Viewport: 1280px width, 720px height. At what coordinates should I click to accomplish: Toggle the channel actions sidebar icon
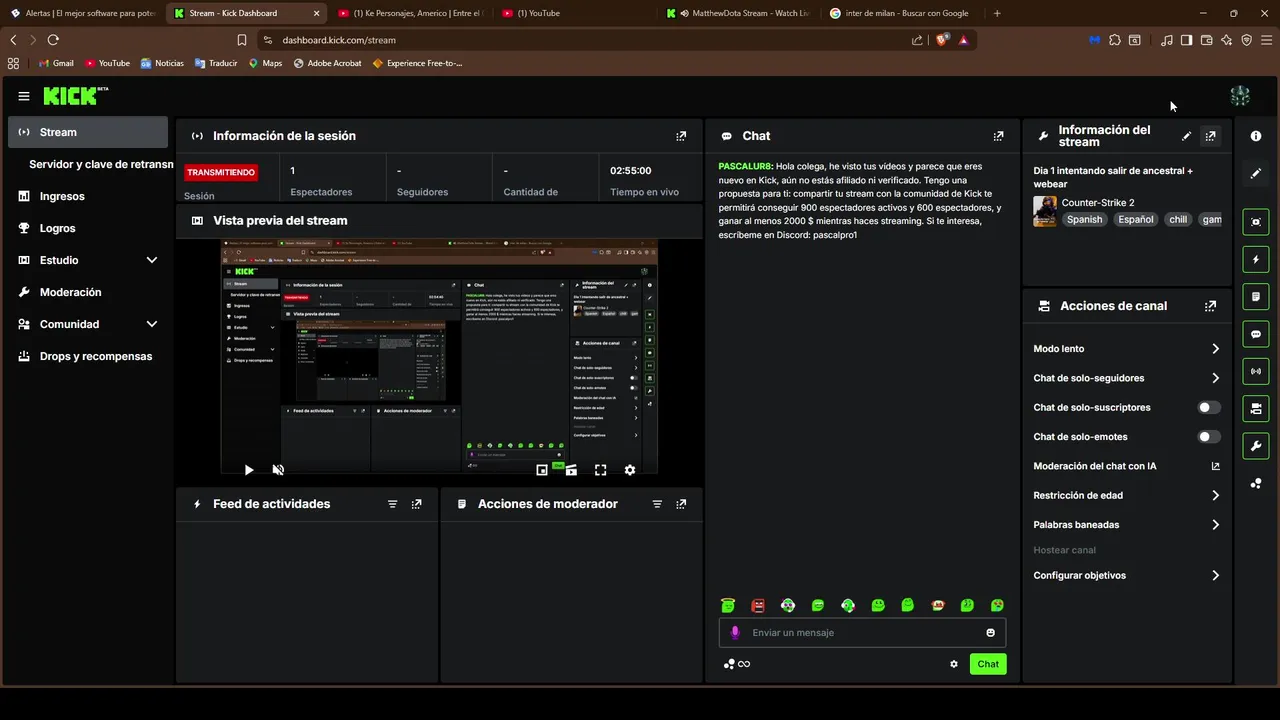[1256, 408]
